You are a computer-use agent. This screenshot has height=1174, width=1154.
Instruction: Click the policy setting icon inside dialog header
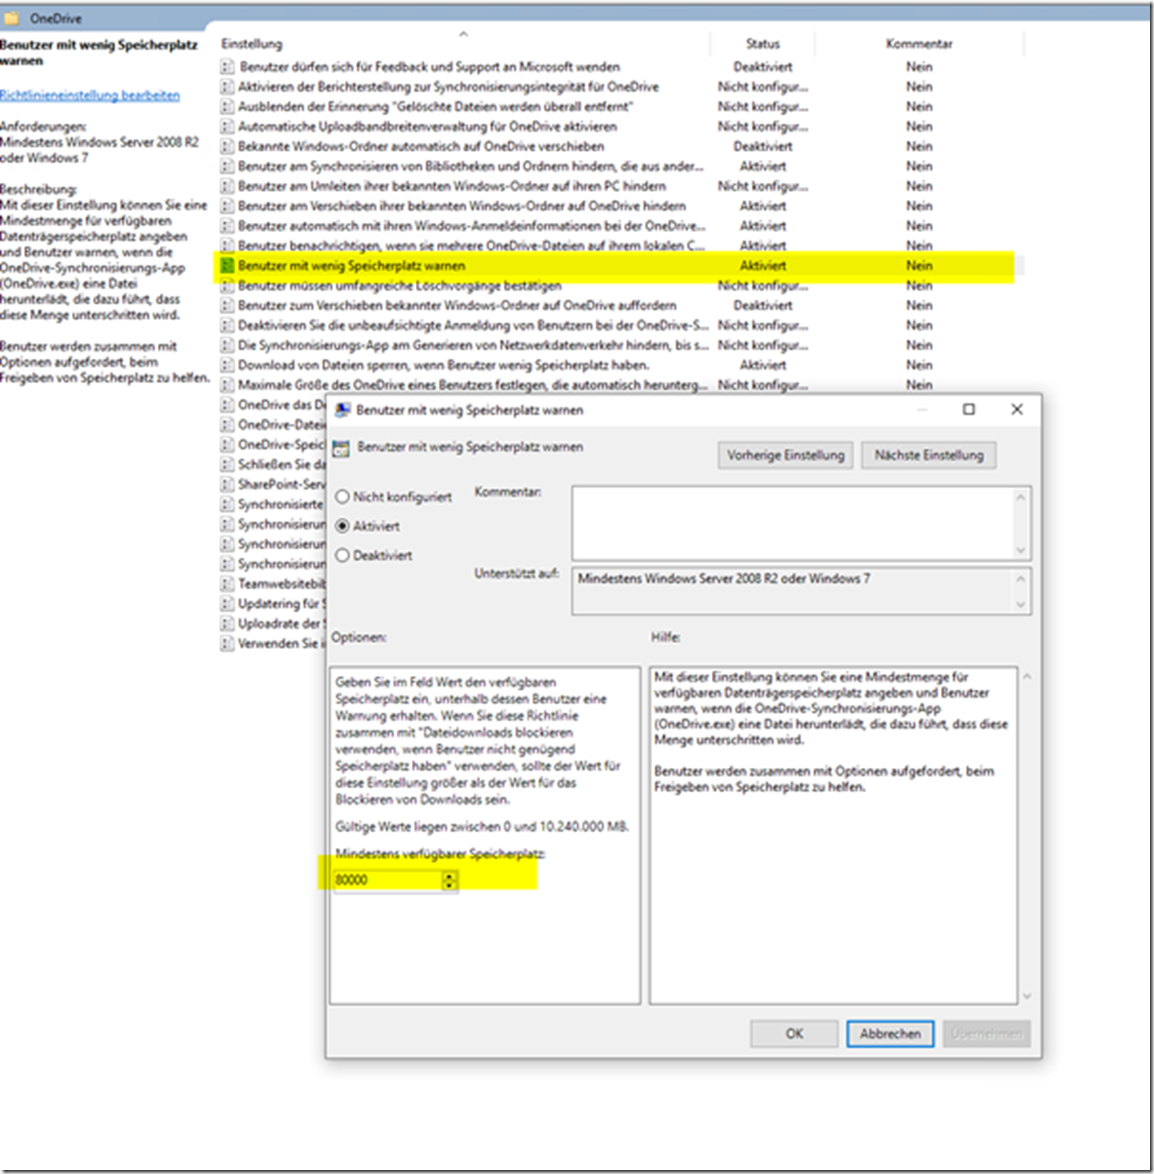click(341, 448)
